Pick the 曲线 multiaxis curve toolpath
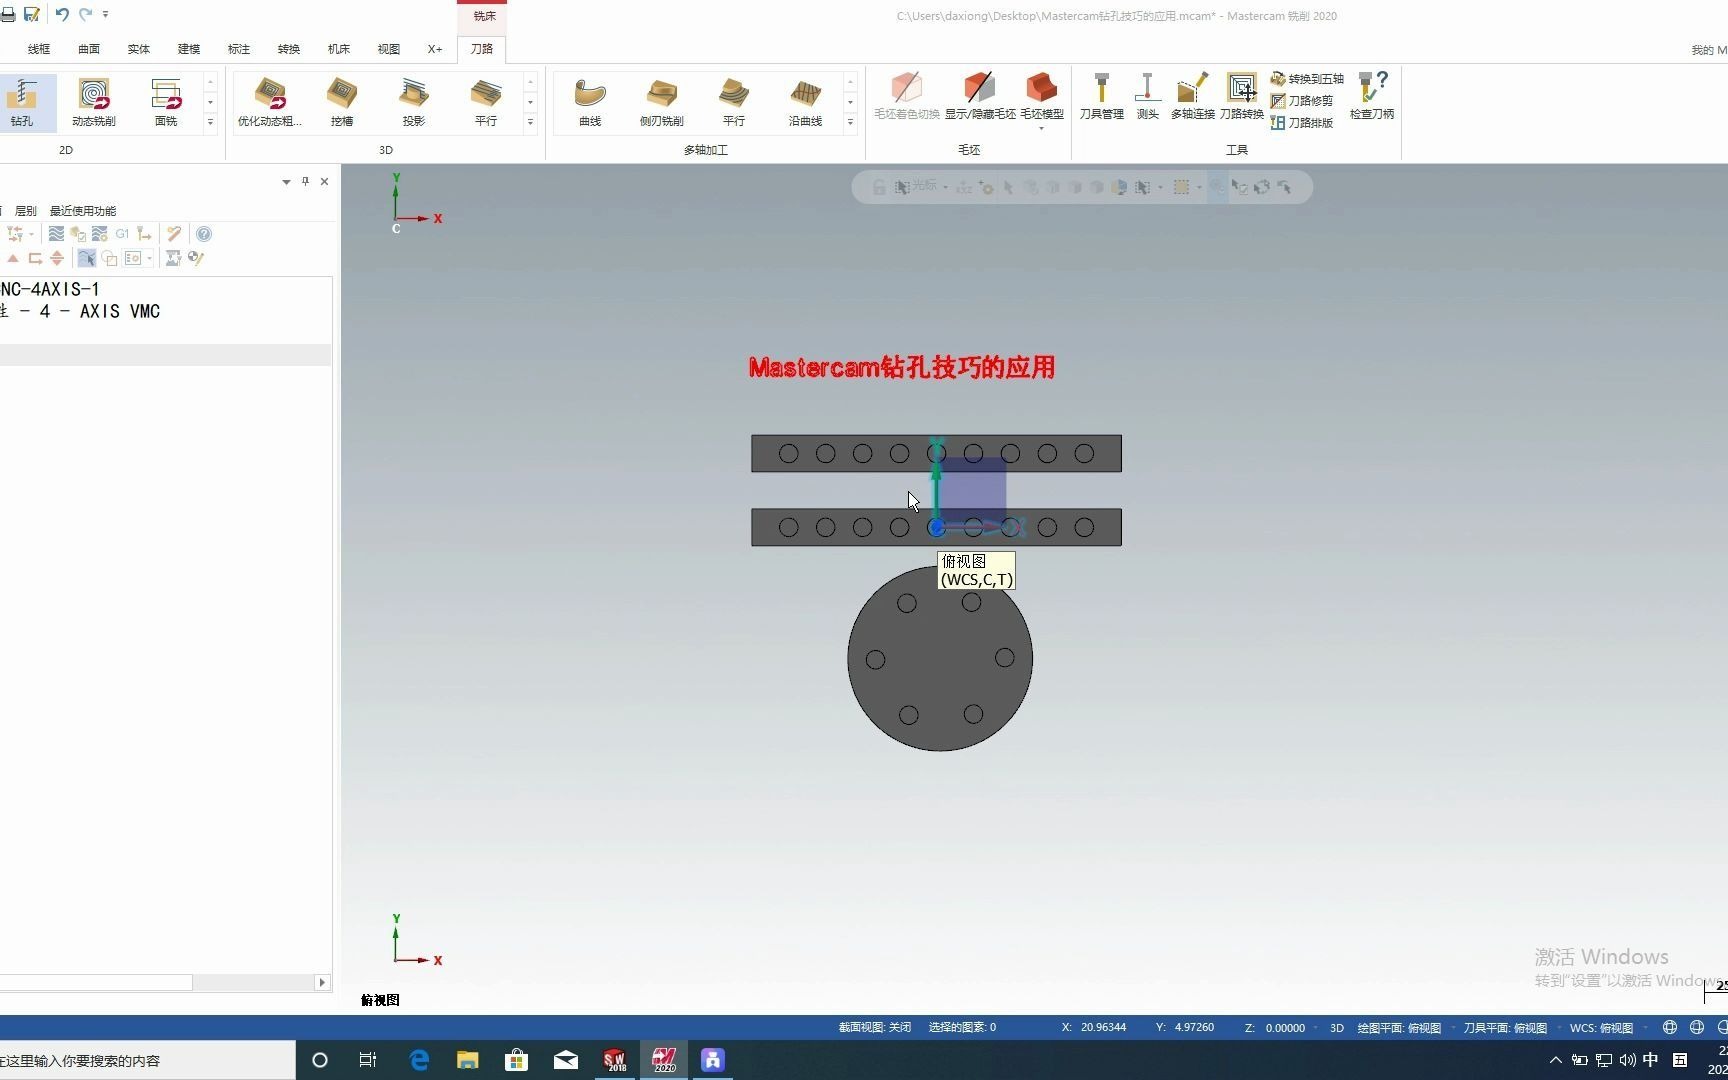 [590, 102]
